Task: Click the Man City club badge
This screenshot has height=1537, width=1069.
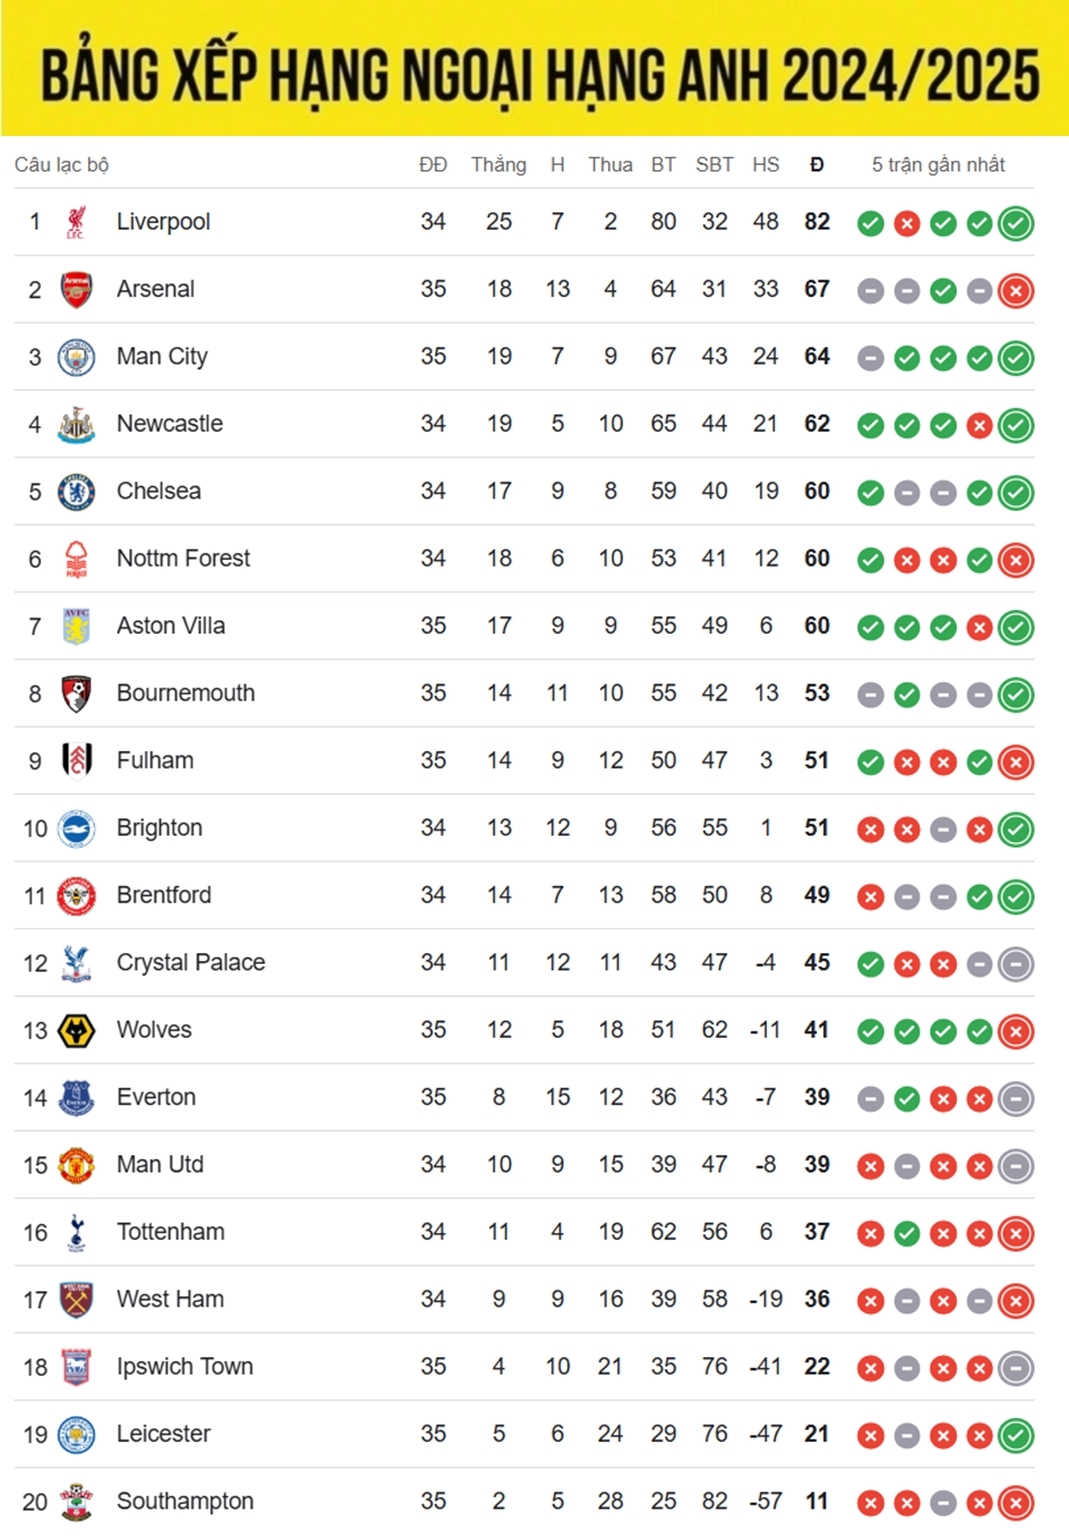Action: [76, 357]
